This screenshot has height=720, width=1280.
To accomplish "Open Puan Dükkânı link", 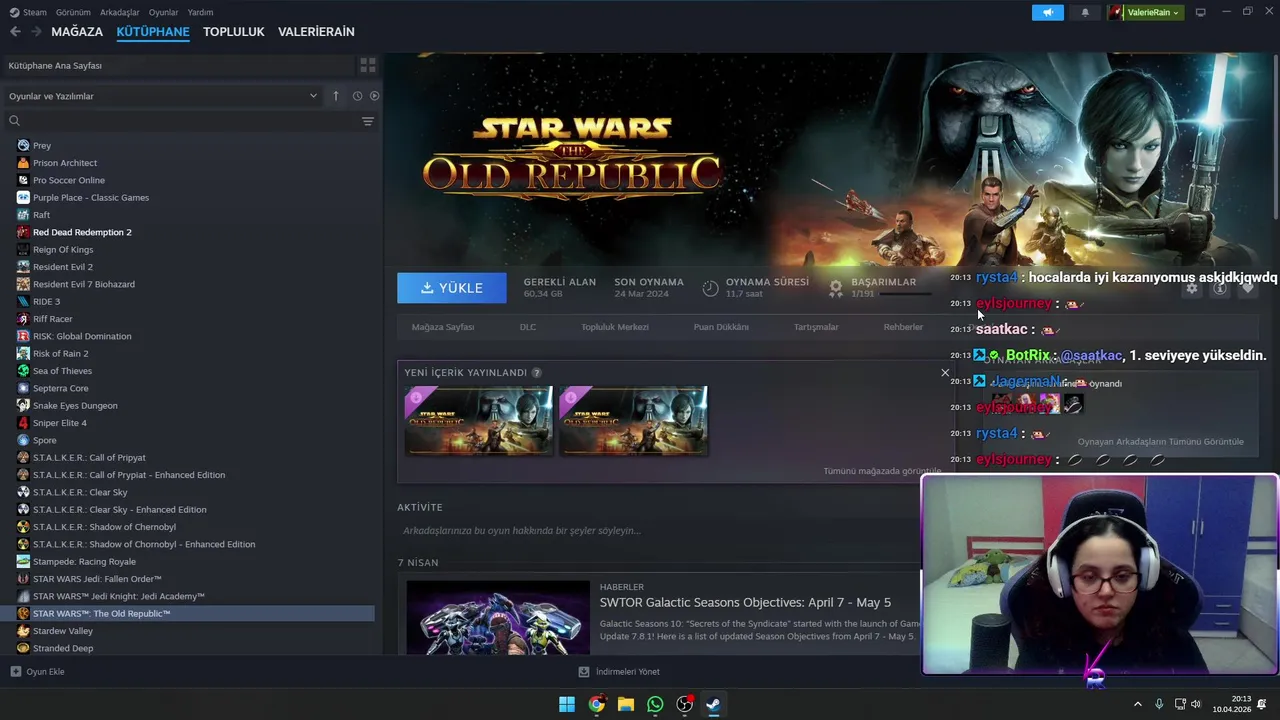I will 721,327.
